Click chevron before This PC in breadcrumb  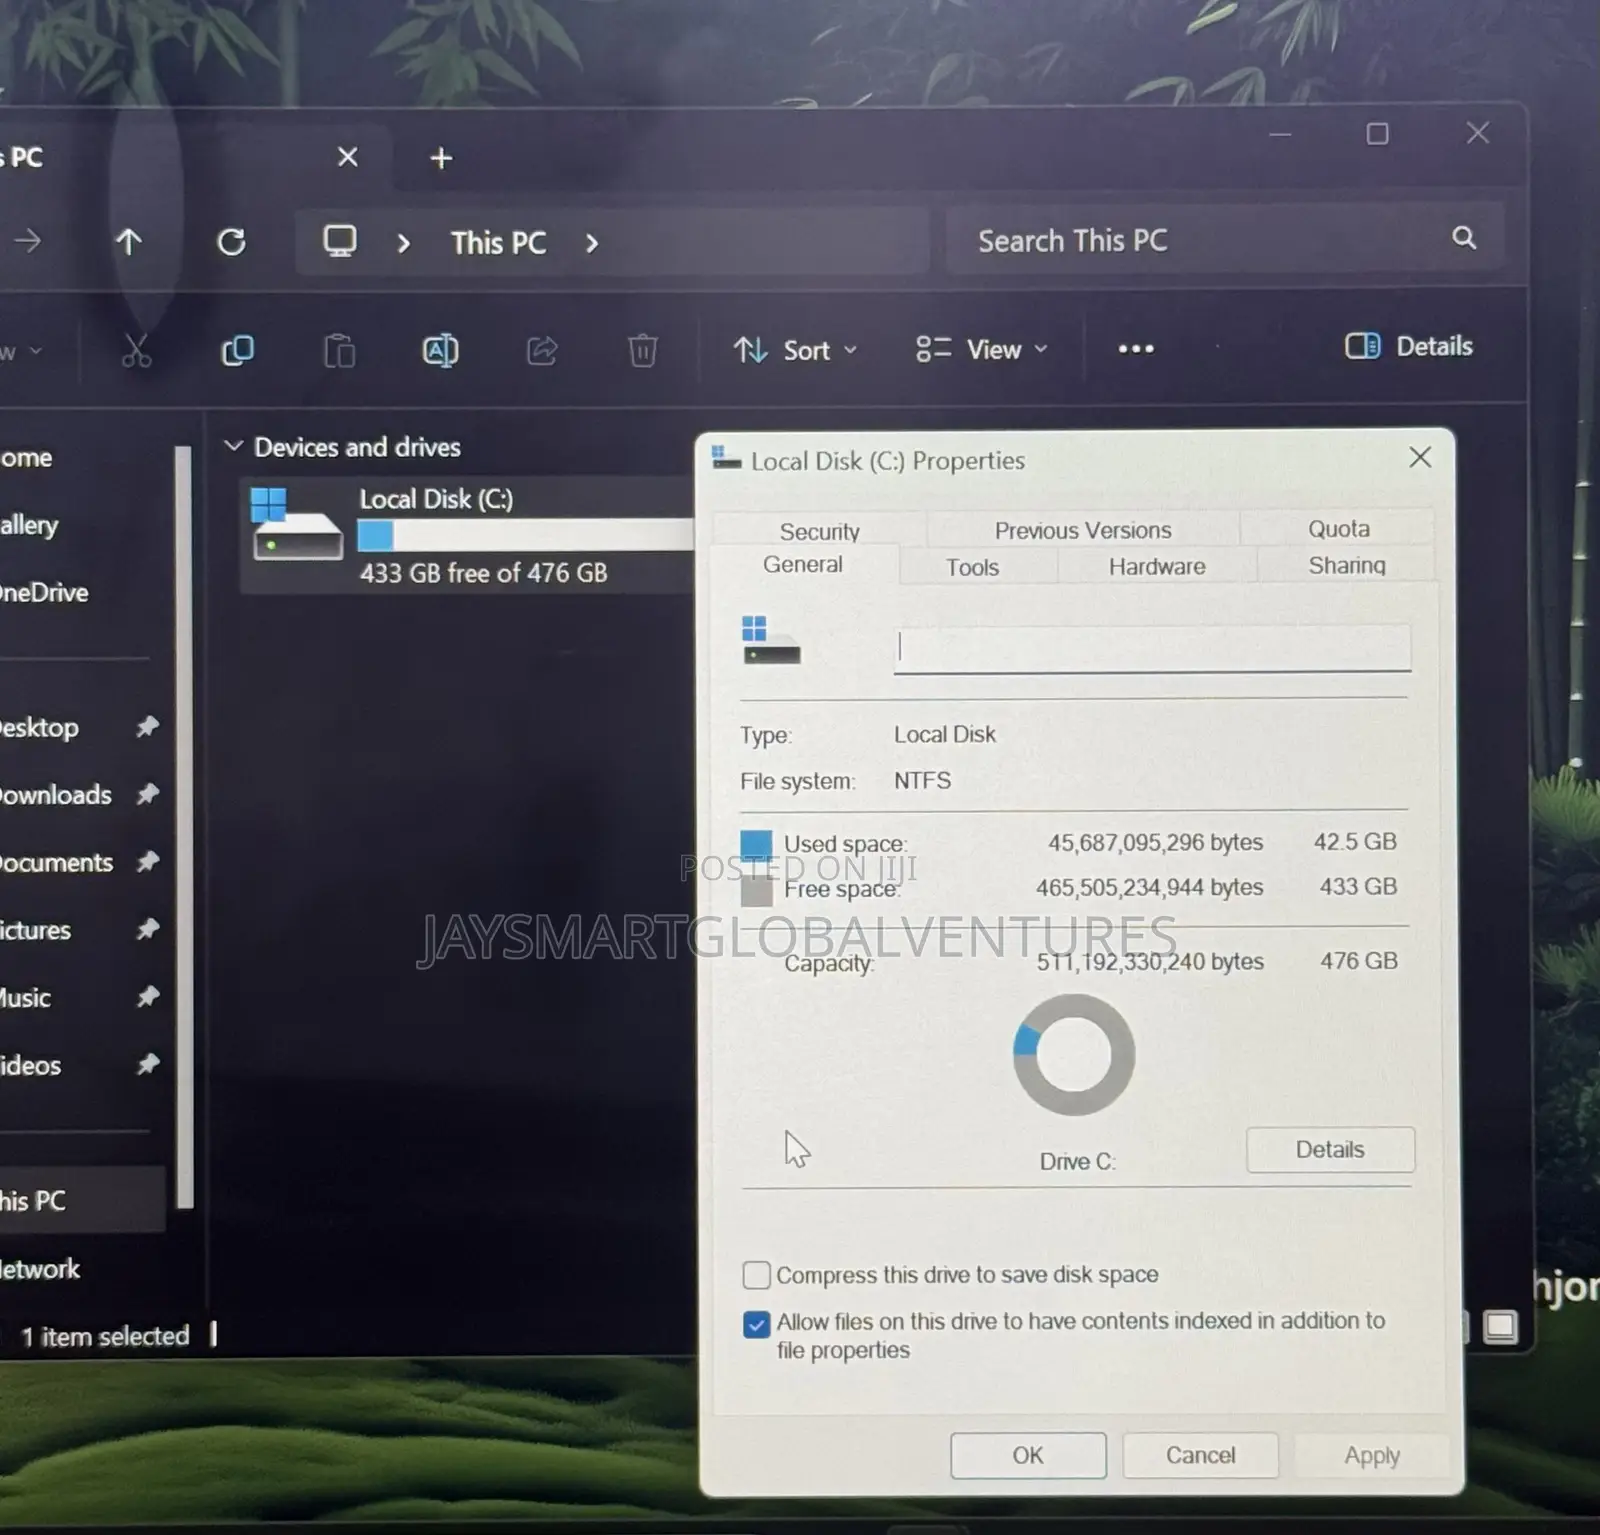(x=403, y=243)
